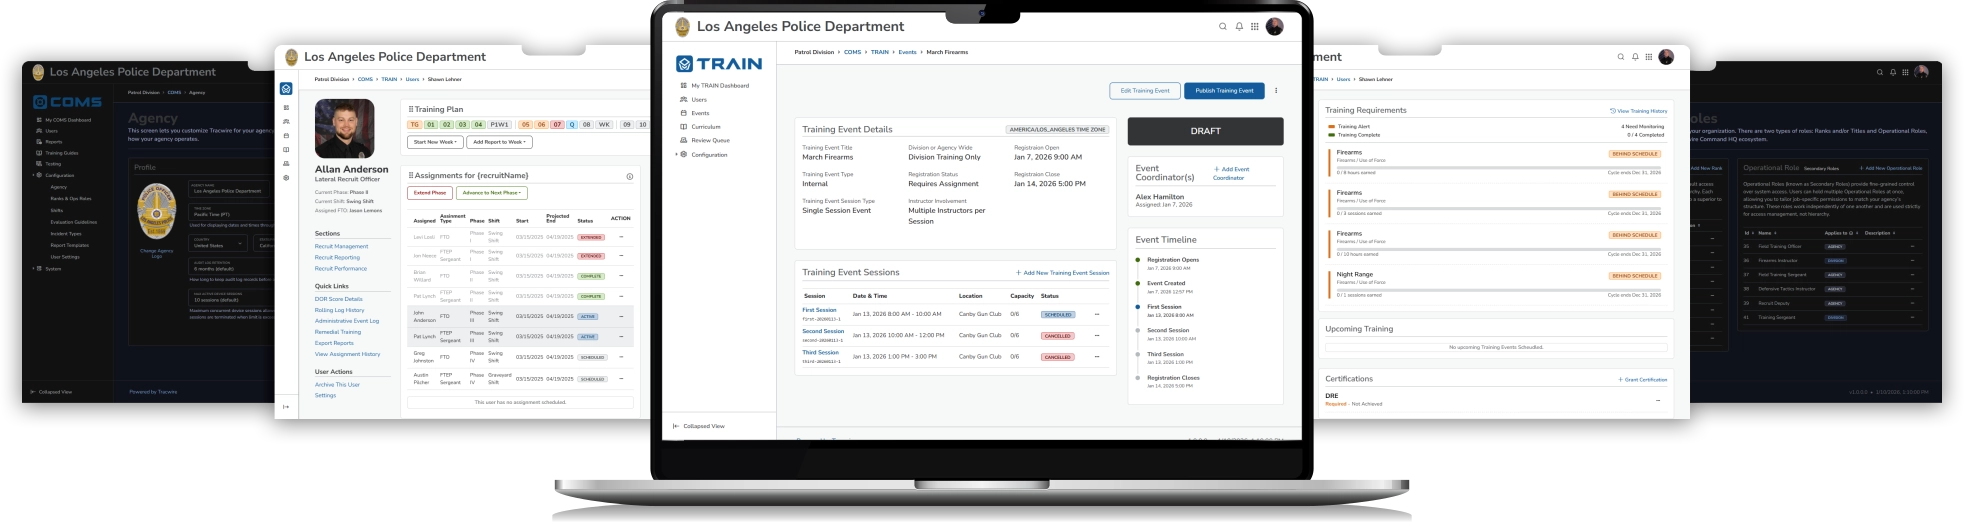
Task: Open action menu for Third Session row
Action: tap(1097, 356)
